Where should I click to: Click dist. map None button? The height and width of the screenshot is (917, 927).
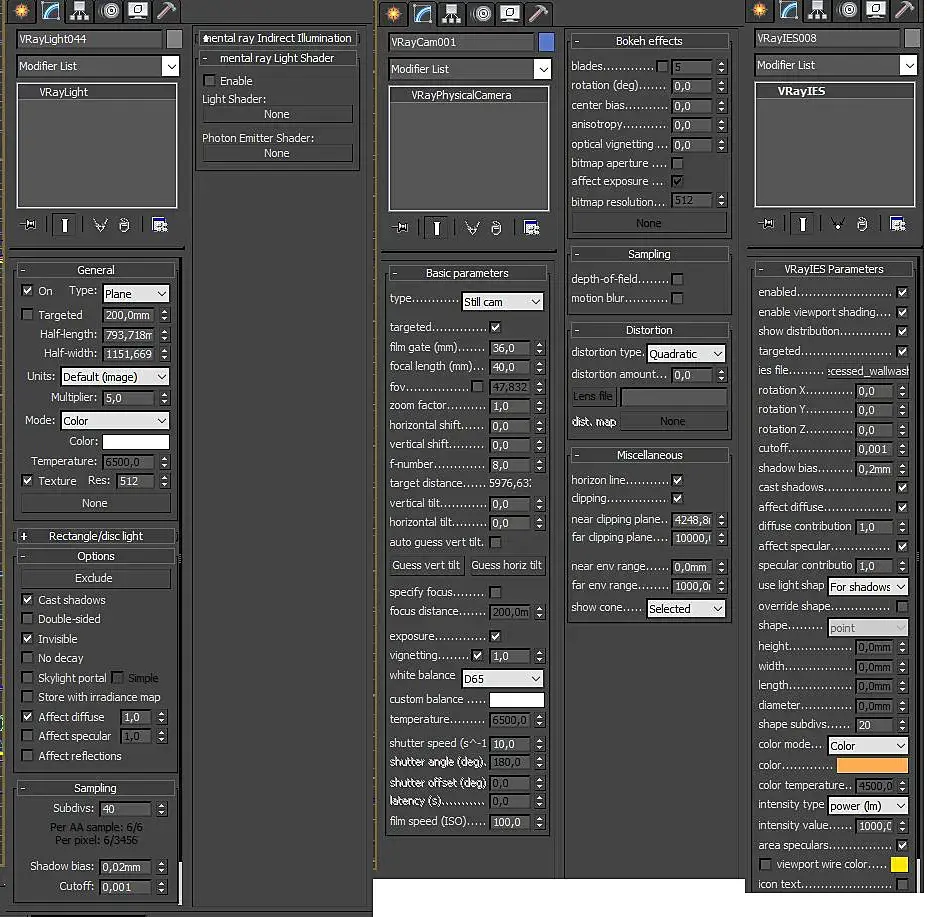(x=673, y=421)
